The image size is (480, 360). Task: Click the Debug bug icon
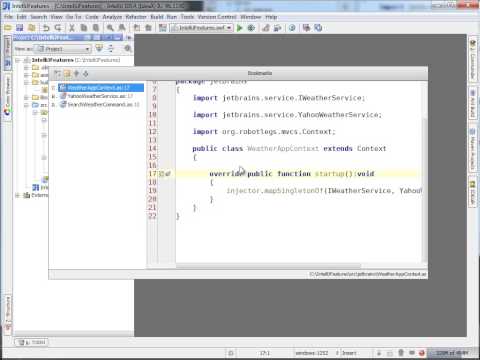(251, 28)
